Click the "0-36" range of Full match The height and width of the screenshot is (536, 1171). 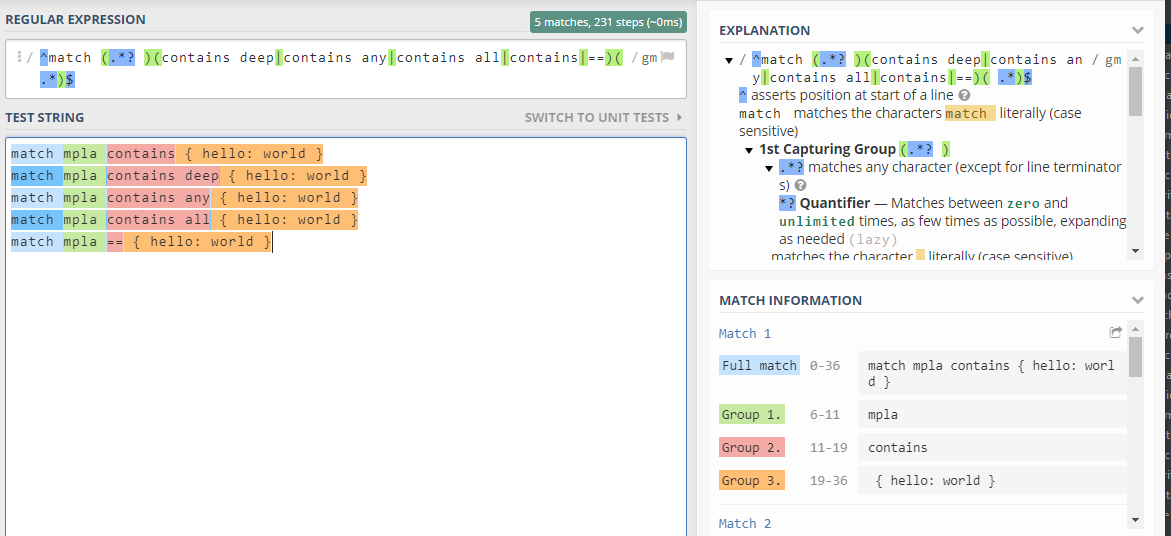[825, 366]
